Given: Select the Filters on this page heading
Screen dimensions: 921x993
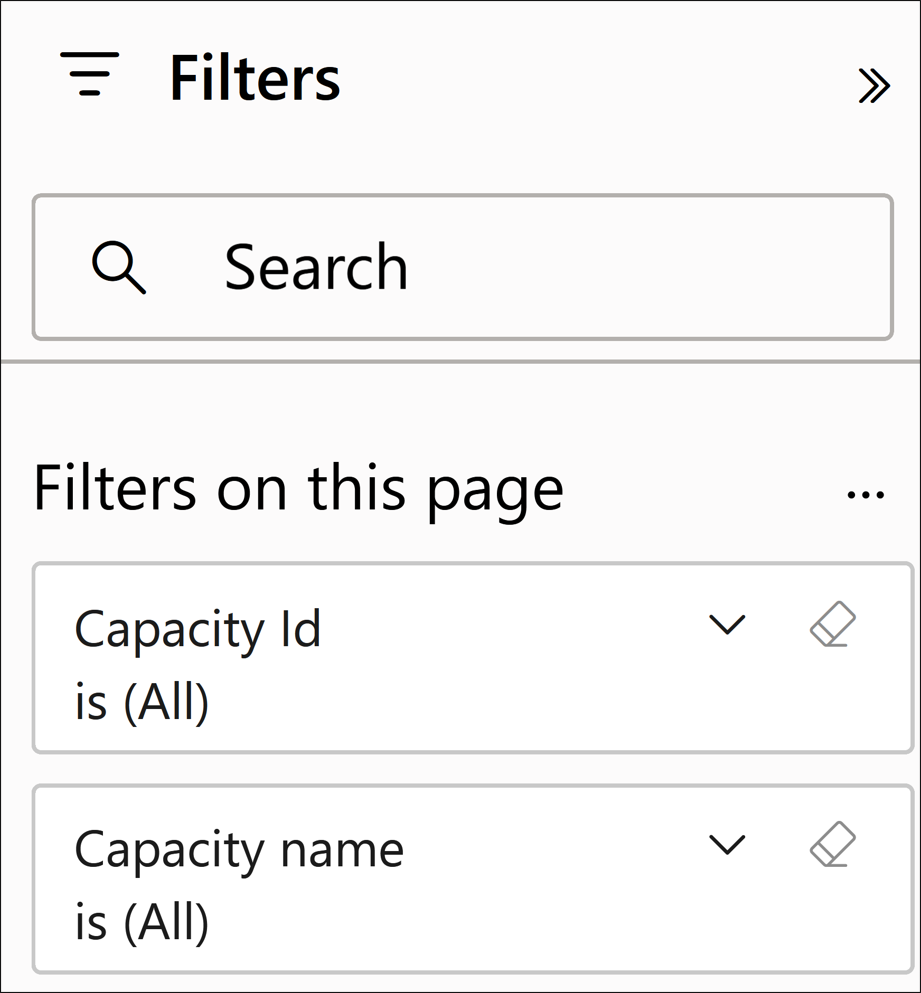Looking at the screenshot, I should pyautogui.click(x=298, y=489).
